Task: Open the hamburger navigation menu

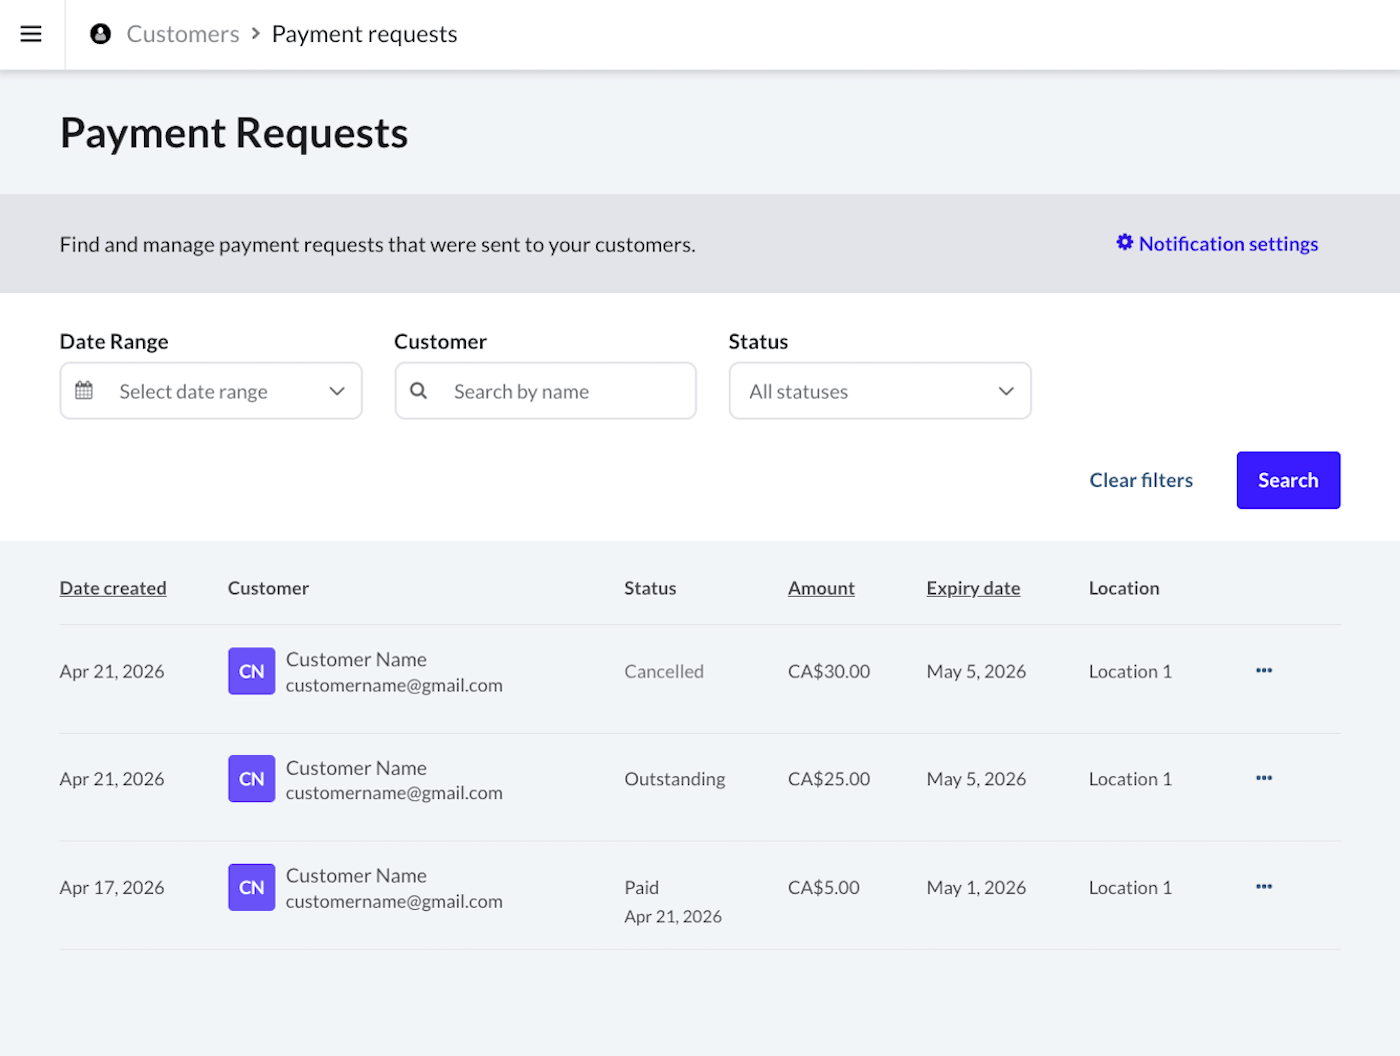Action: click(x=31, y=33)
